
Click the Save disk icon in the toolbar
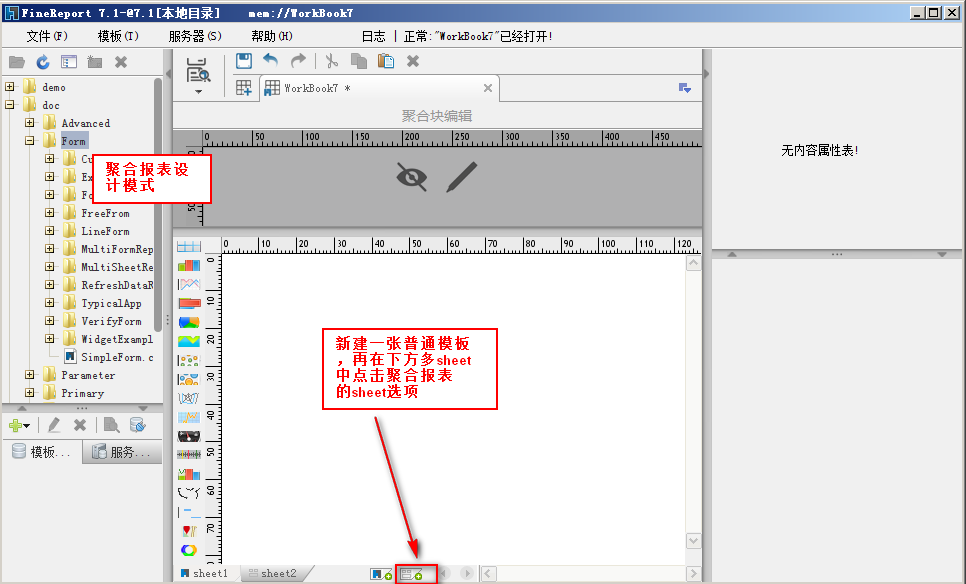click(244, 60)
